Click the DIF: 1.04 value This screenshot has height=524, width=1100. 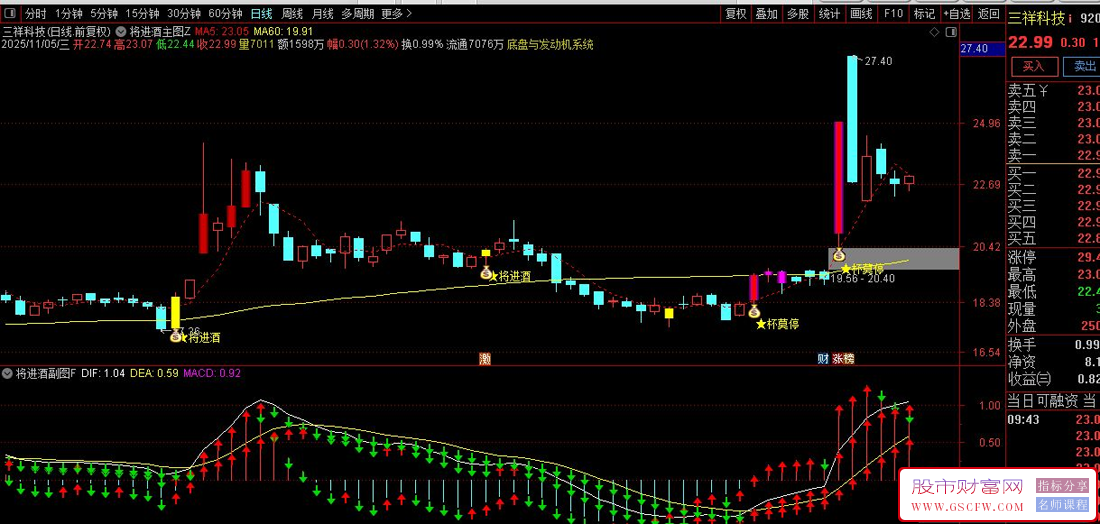click(102, 374)
